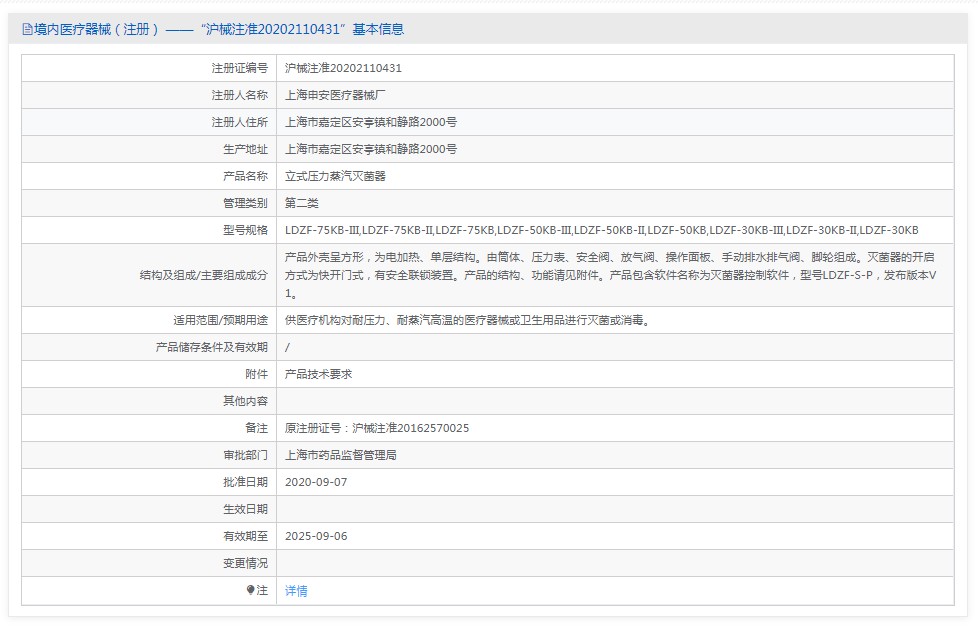Viewport: 978px width, 626px height.
Task: Click the model list starting LDZF-75KB-III
Action: 601,230
